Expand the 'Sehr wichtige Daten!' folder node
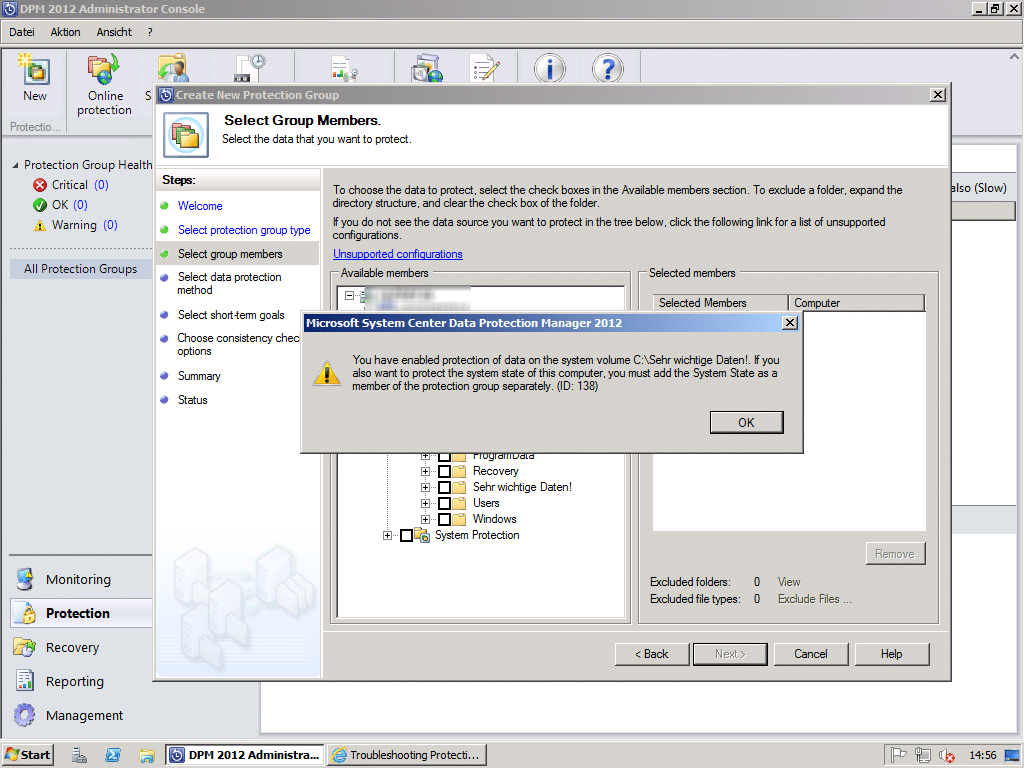The width and height of the screenshot is (1024, 768). (425, 487)
